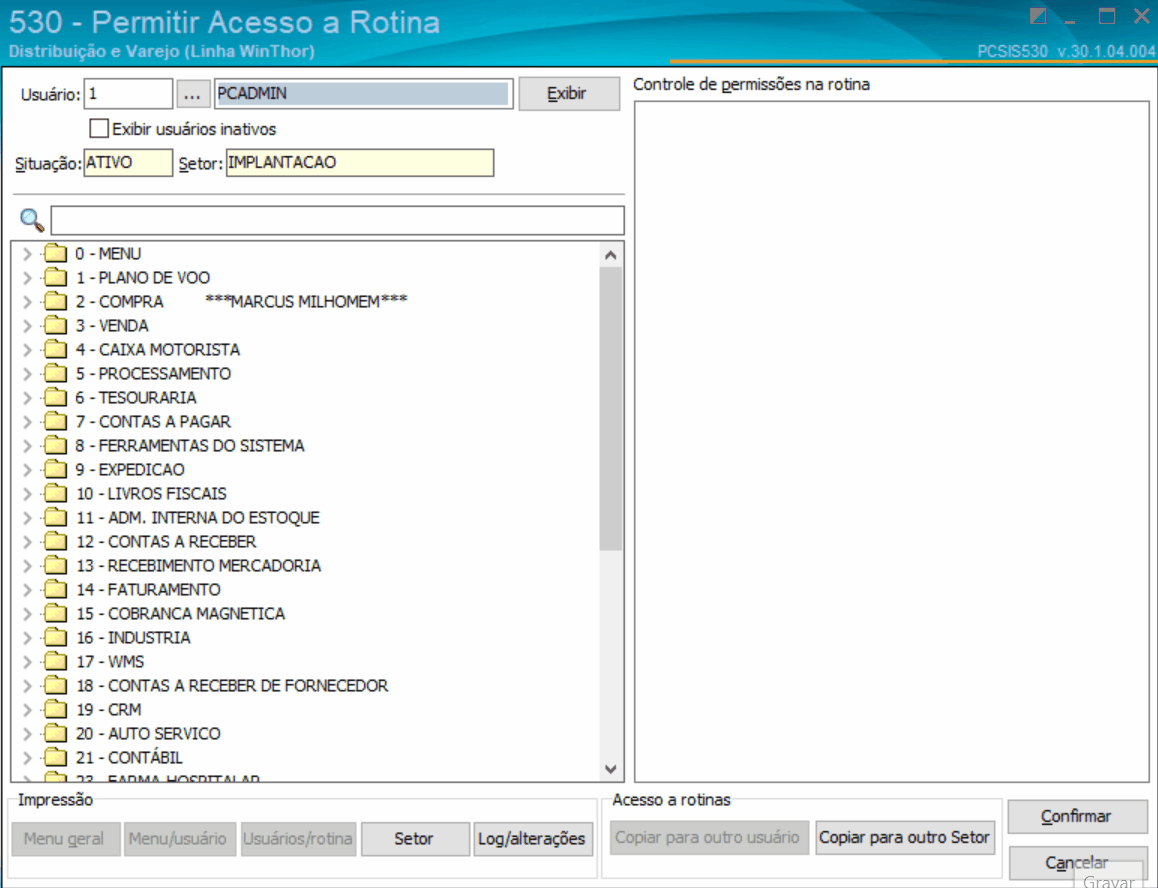Expand 11 - ADM. INTERNA DO ESTOQUE node

click(x=27, y=518)
